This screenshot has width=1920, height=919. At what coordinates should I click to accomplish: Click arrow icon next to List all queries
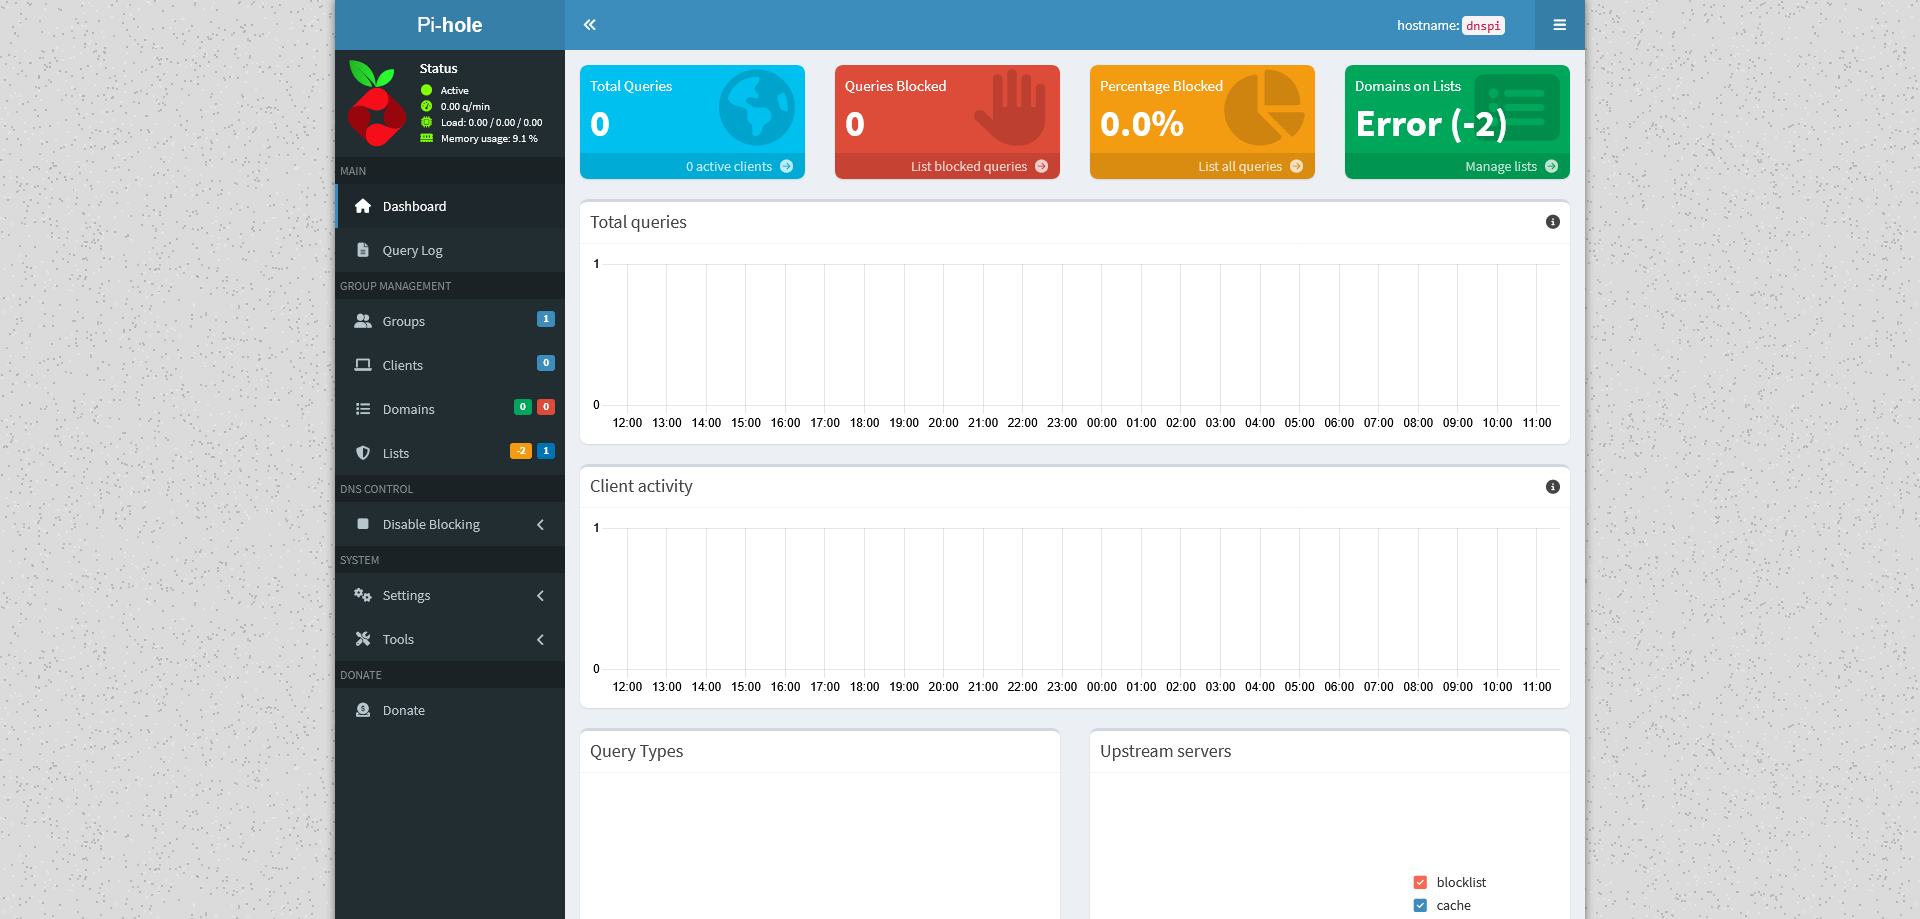coord(1297,167)
